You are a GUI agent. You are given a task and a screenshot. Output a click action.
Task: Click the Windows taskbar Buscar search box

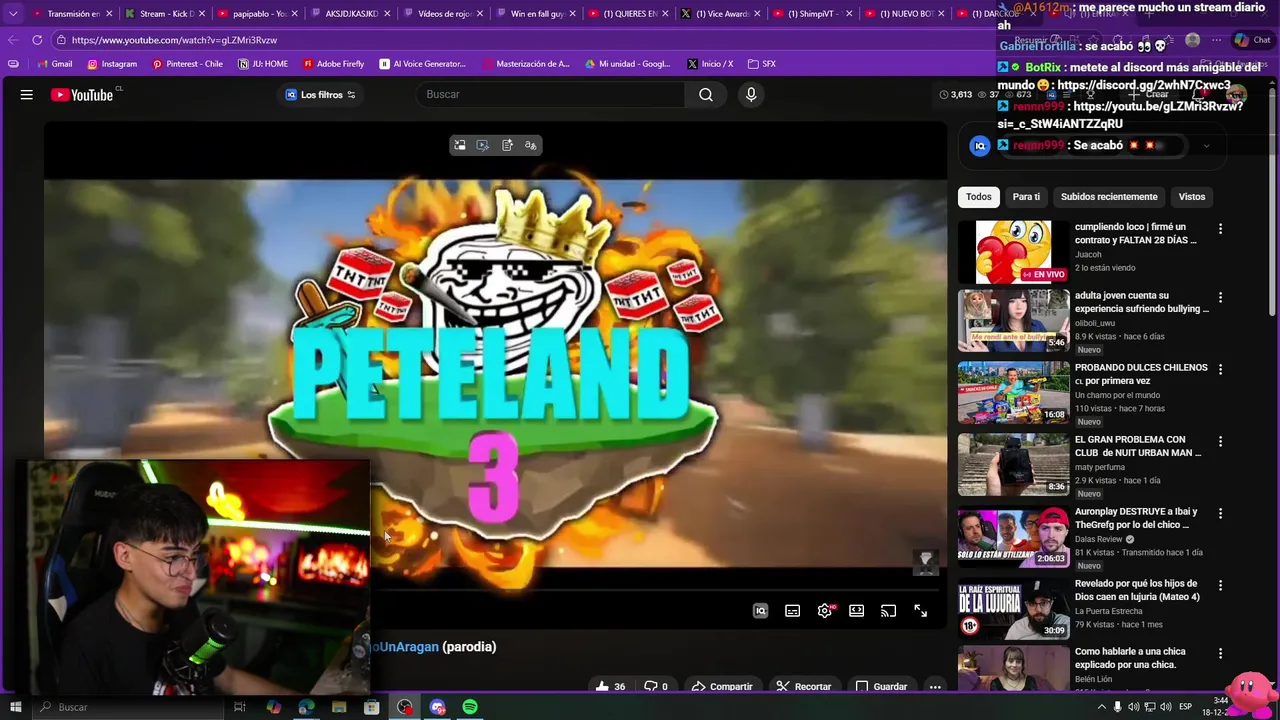coord(128,707)
